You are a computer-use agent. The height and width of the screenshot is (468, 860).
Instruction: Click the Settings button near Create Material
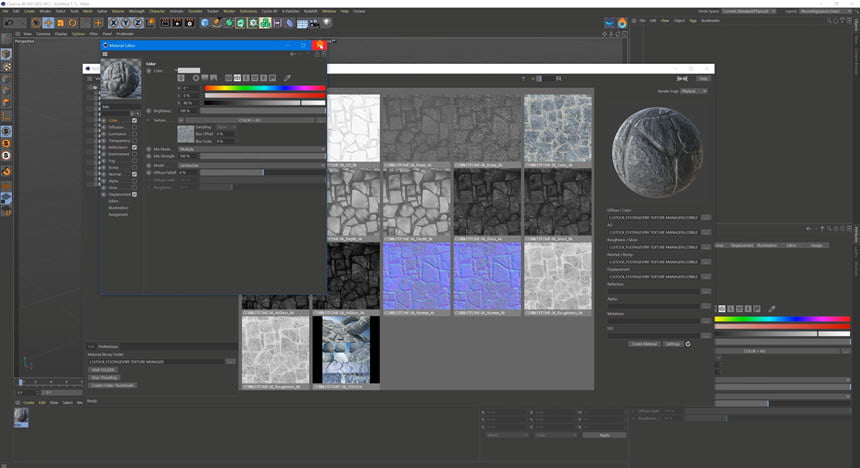click(673, 344)
